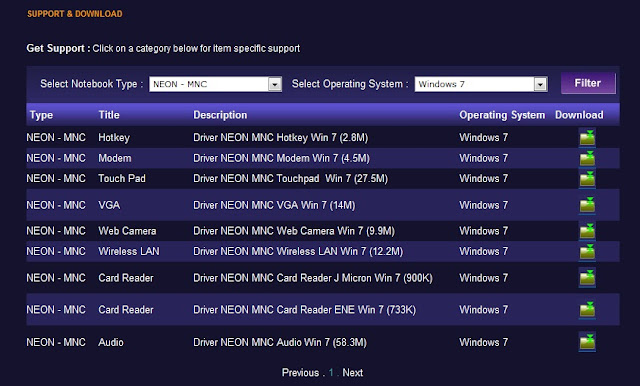Open the Select Notebook Type dropdown

click(216, 84)
